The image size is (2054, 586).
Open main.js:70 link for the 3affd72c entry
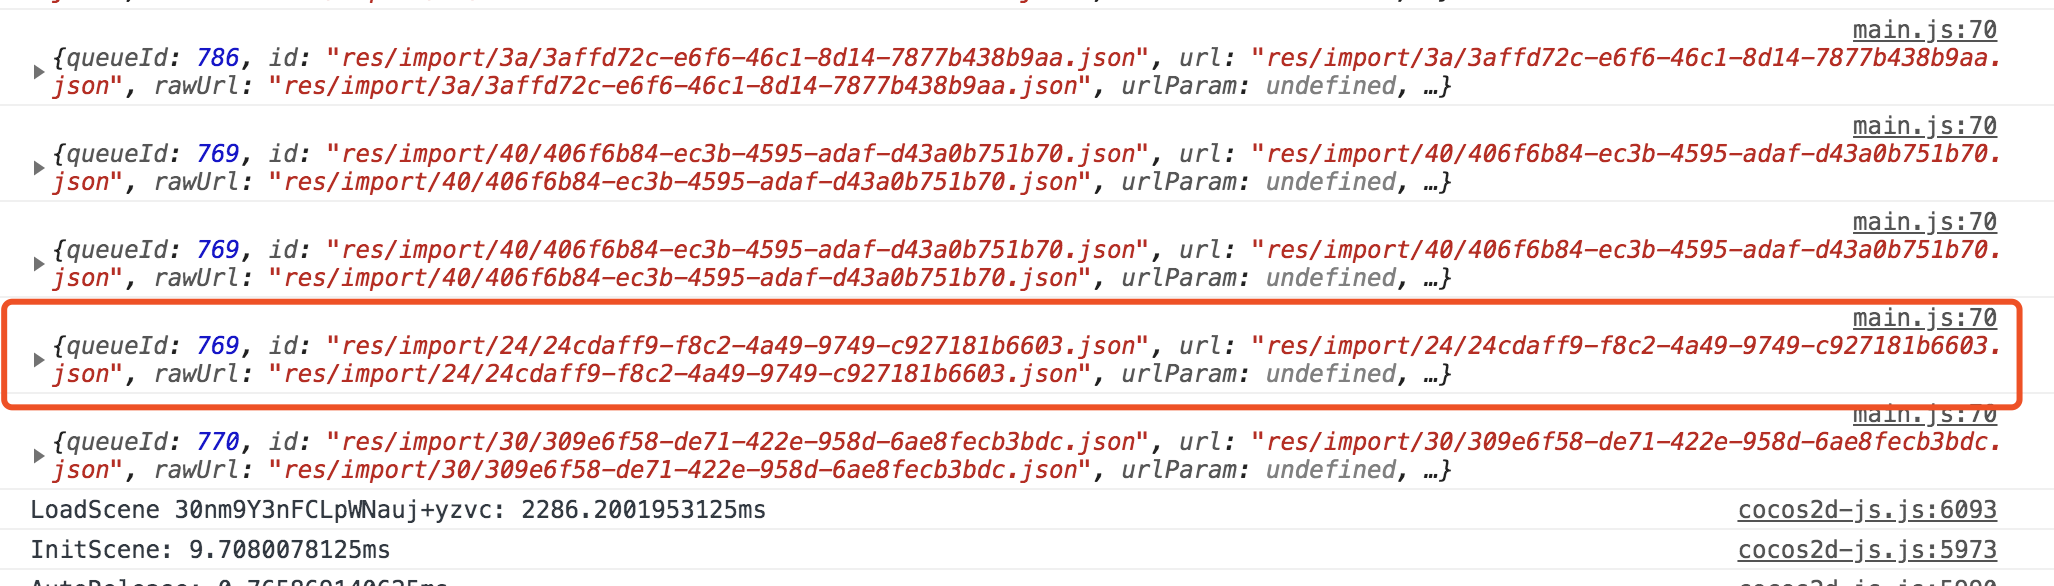pyautogui.click(x=1924, y=30)
